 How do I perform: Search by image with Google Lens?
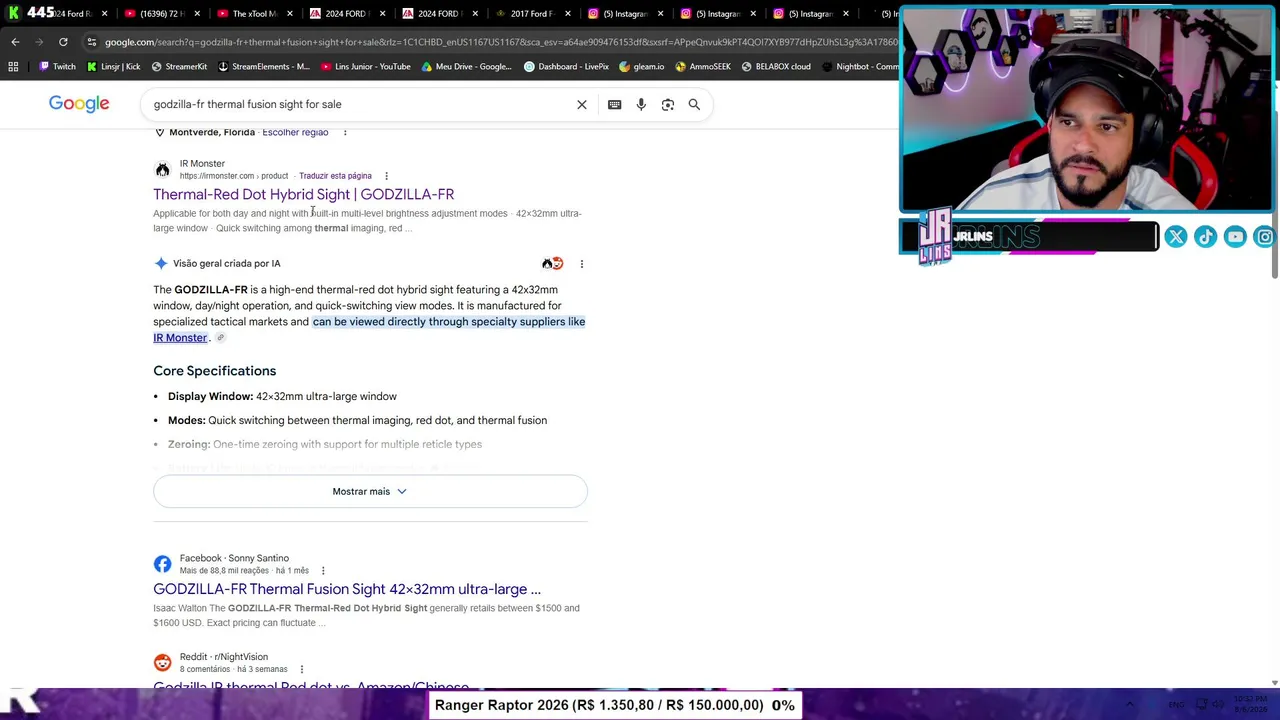668,104
